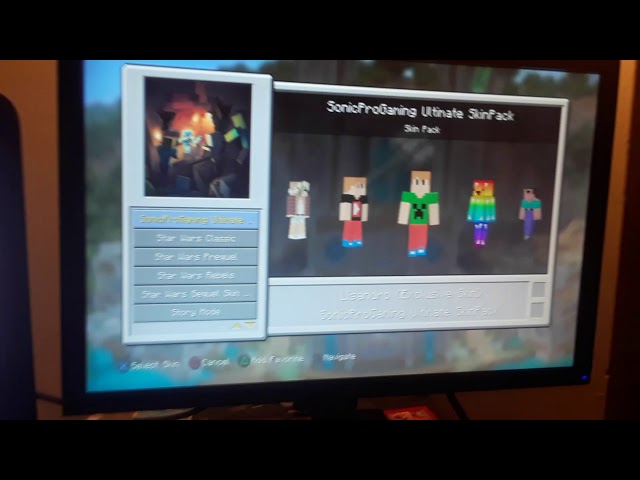Select the green creeper shirt skin
Viewport: 640px width, 480px height.
coord(418,213)
